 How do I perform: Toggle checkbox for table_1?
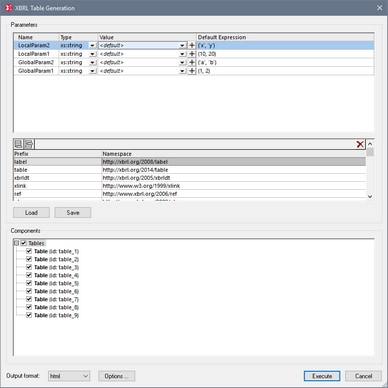[x=29, y=251]
